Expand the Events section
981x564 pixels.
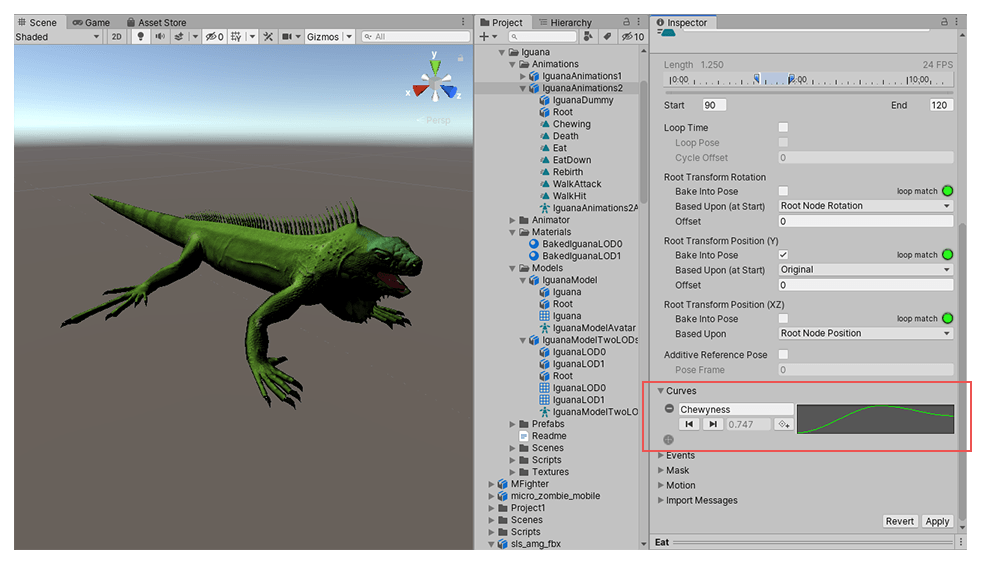pos(680,455)
